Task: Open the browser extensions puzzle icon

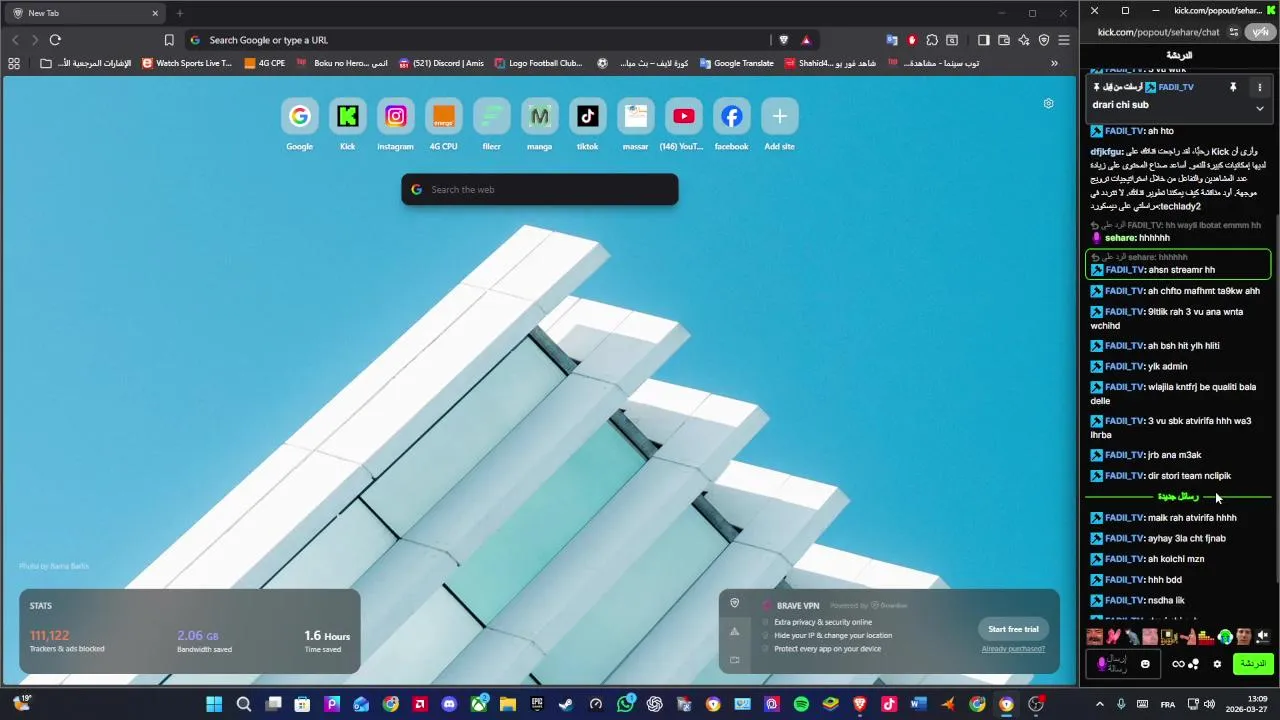Action: pos(932,40)
